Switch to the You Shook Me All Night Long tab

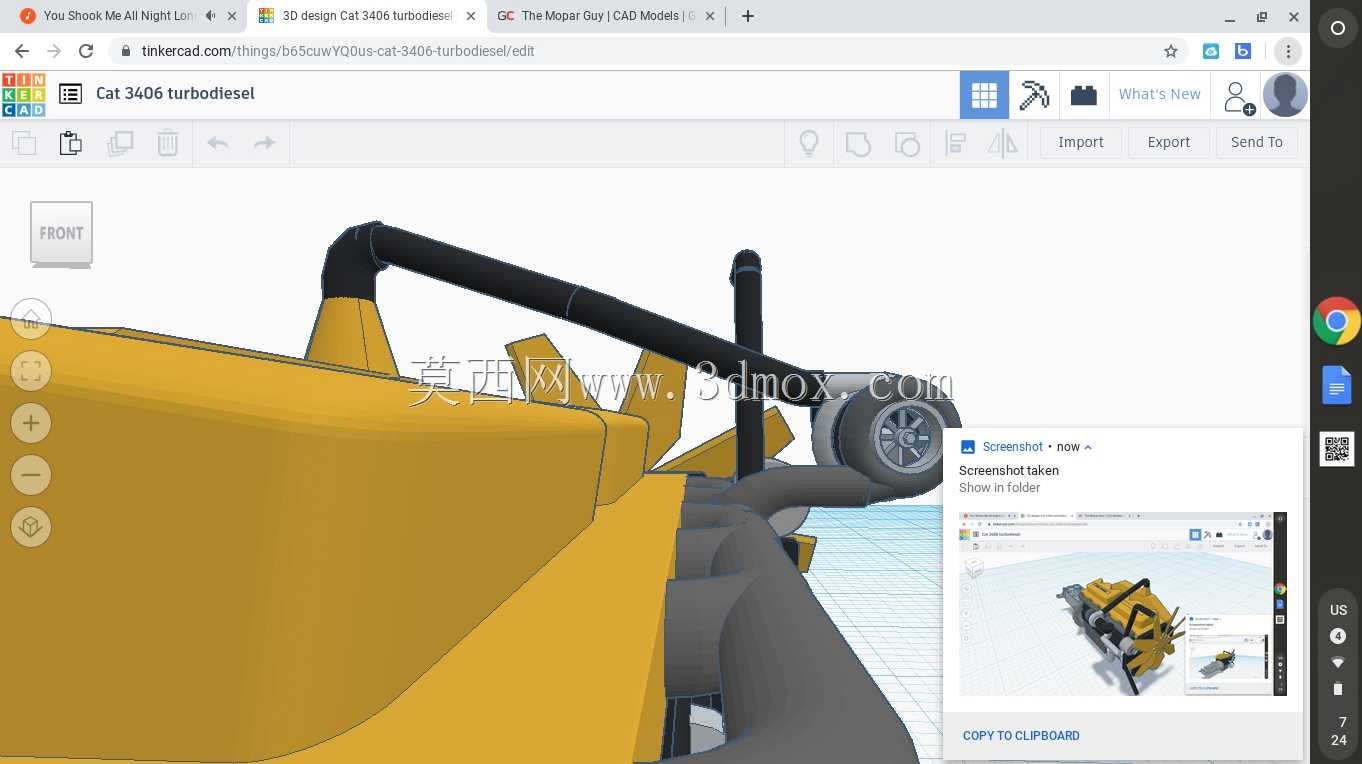pos(118,16)
